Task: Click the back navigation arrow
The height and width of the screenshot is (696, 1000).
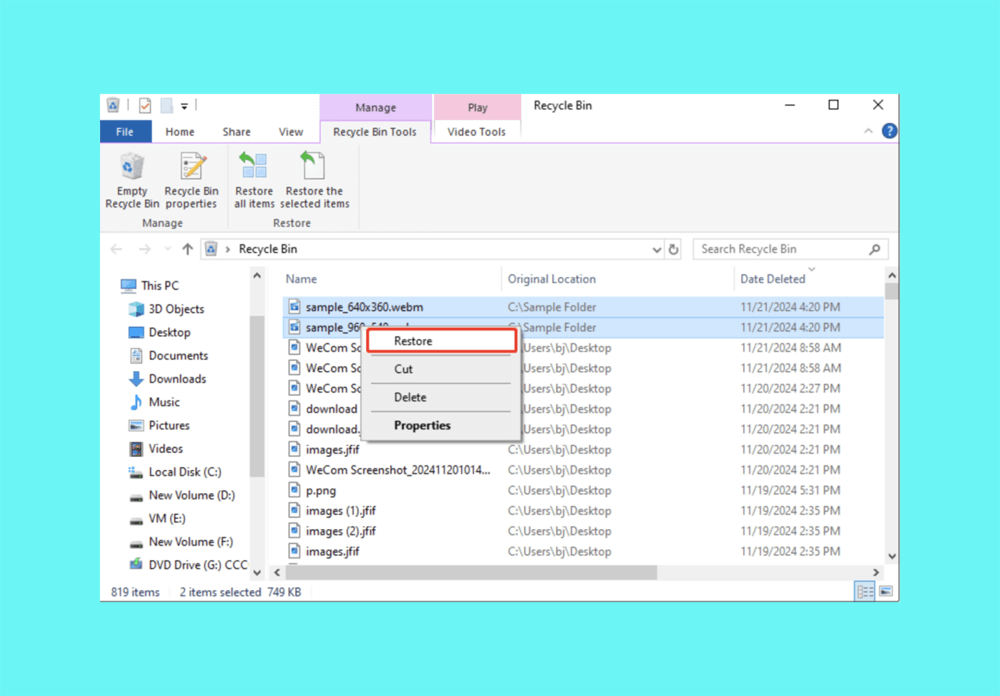Action: [116, 248]
